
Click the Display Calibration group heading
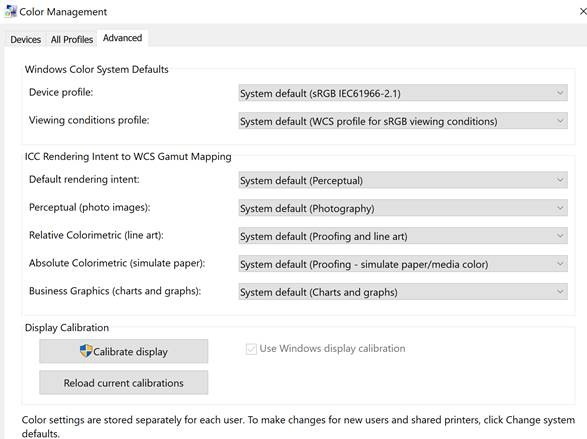point(67,327)
